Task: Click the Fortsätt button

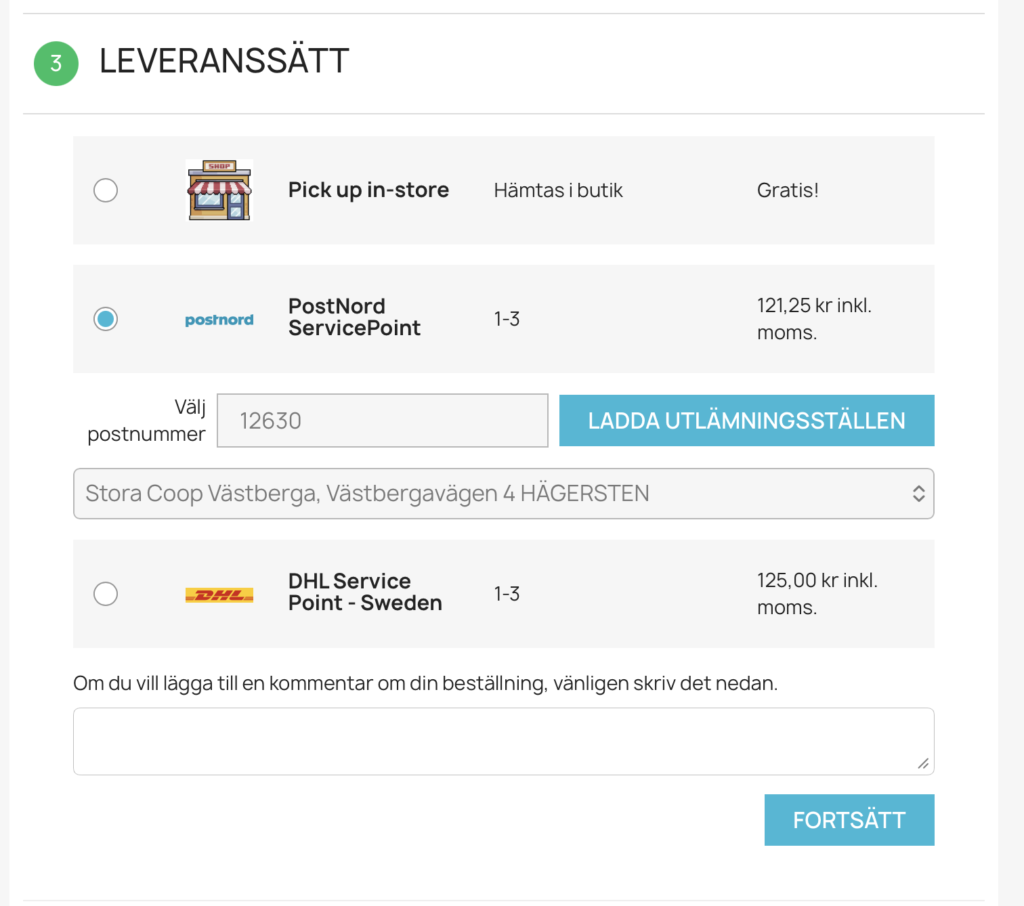Action: (849, 820)
